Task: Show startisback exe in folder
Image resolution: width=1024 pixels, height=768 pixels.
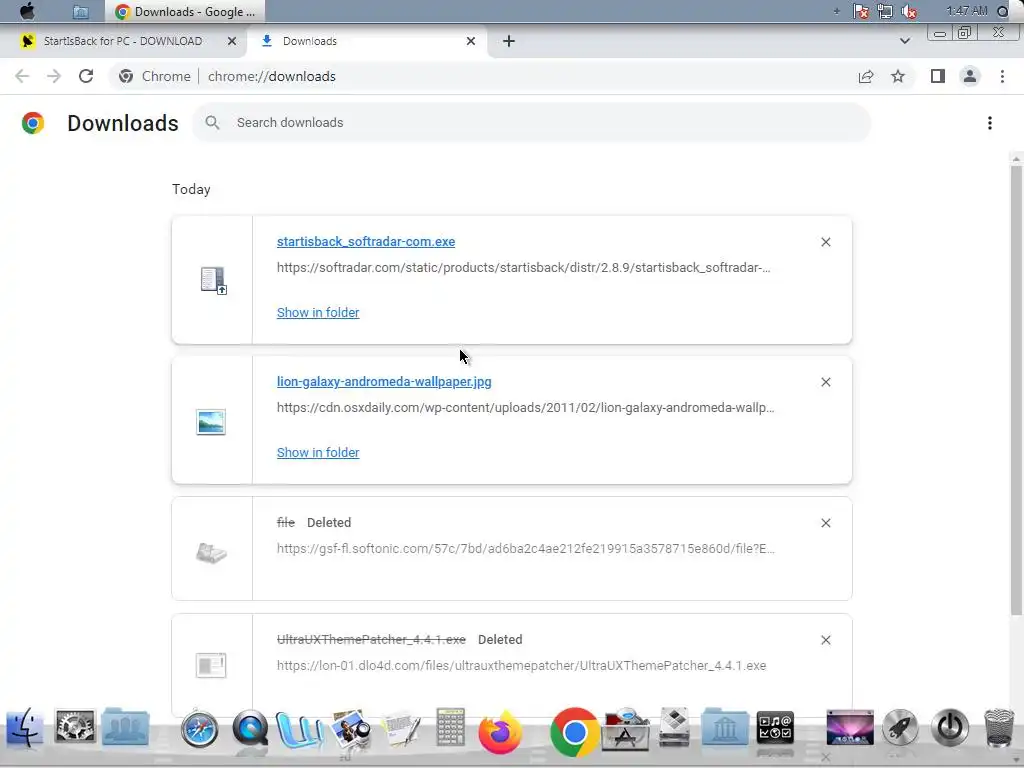Action: 318,313
